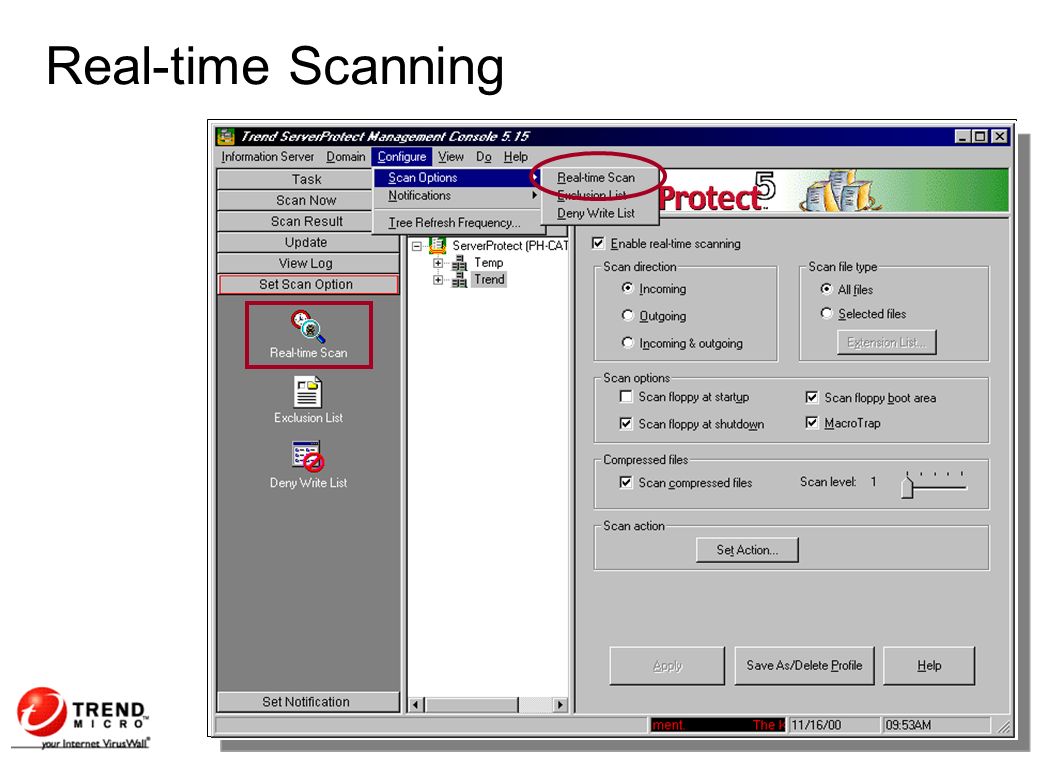Select the Trend tree label

(x=489, y=280)
